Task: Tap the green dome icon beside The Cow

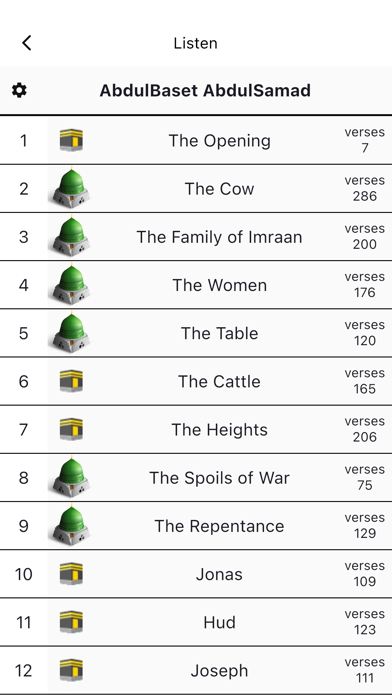Action: (71, 188)
